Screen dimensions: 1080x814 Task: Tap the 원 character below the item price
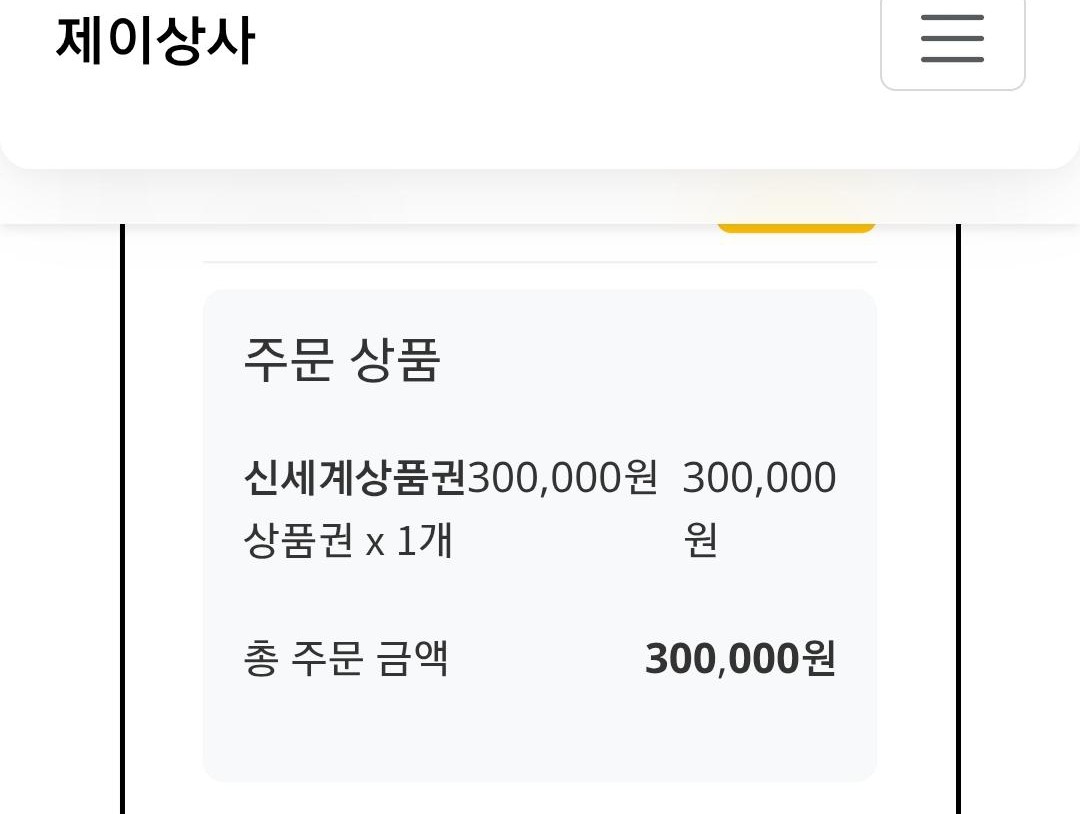(701, 541)
